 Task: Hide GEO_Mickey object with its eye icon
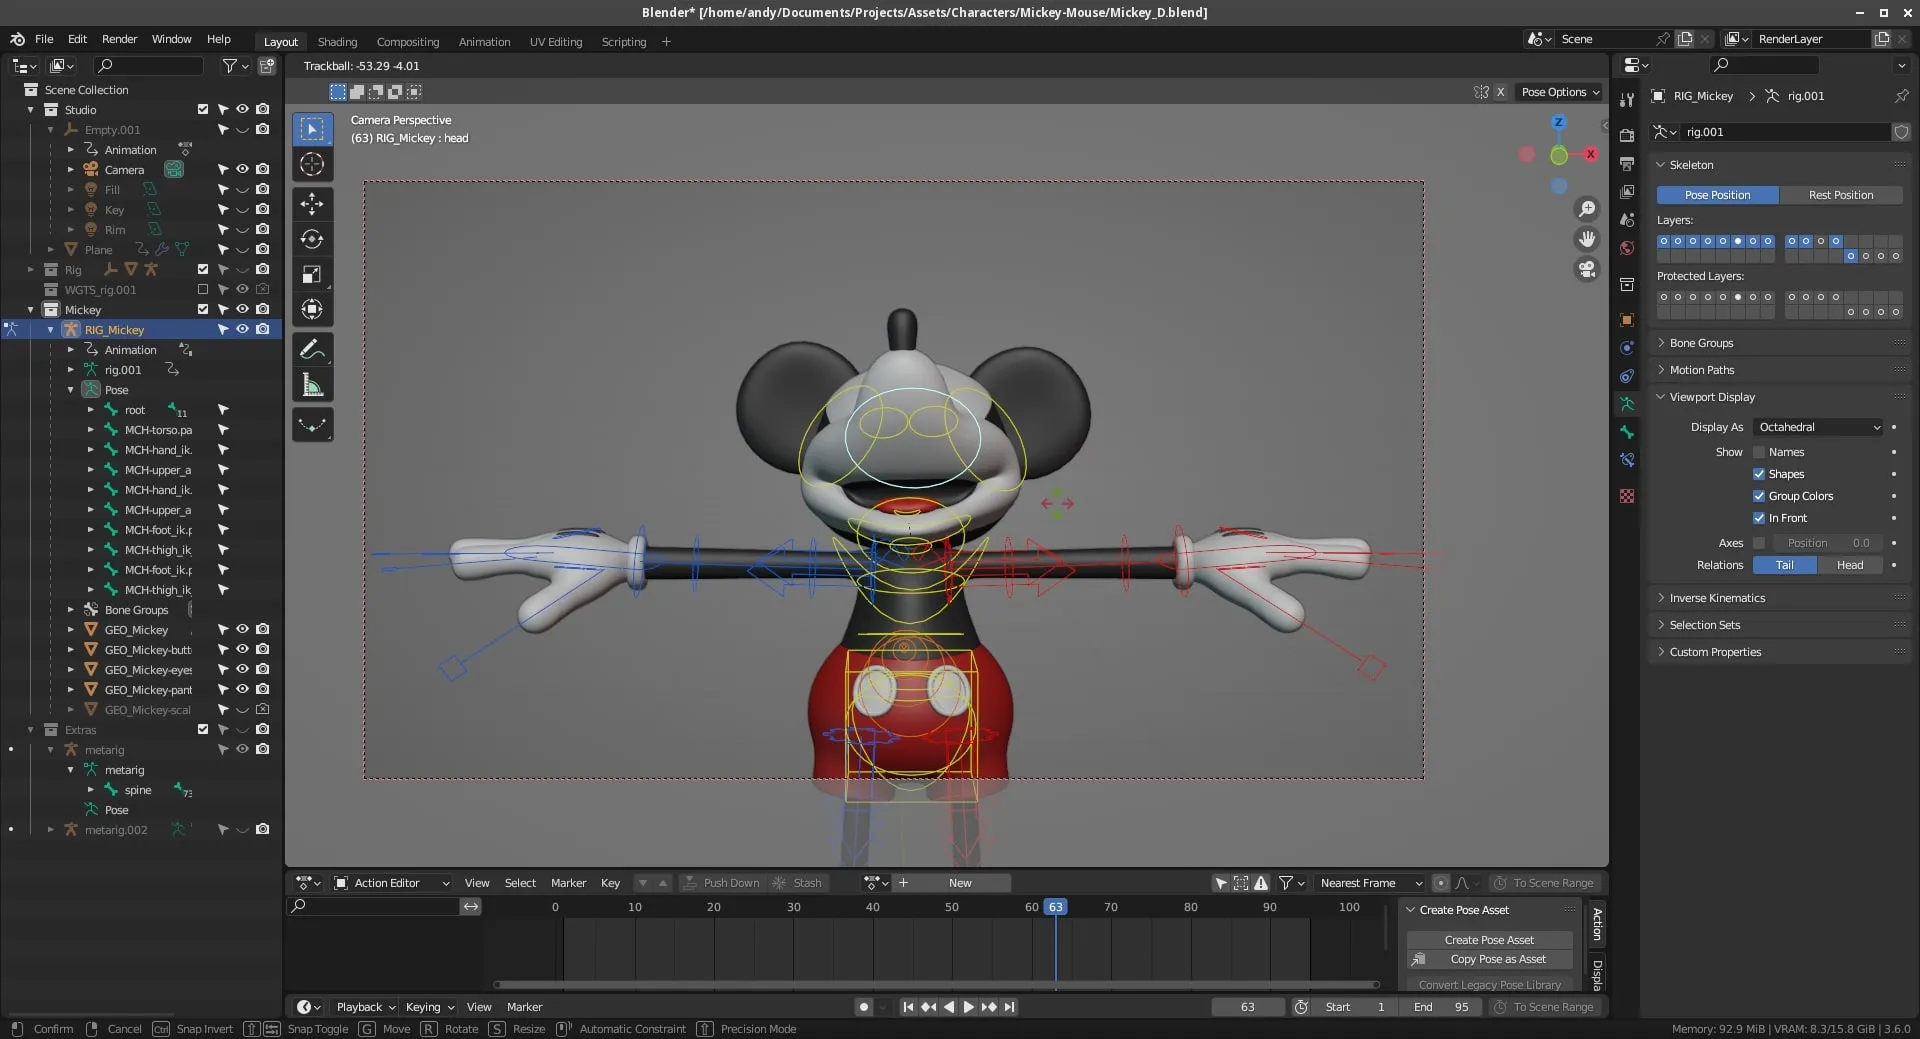[242, 629]
